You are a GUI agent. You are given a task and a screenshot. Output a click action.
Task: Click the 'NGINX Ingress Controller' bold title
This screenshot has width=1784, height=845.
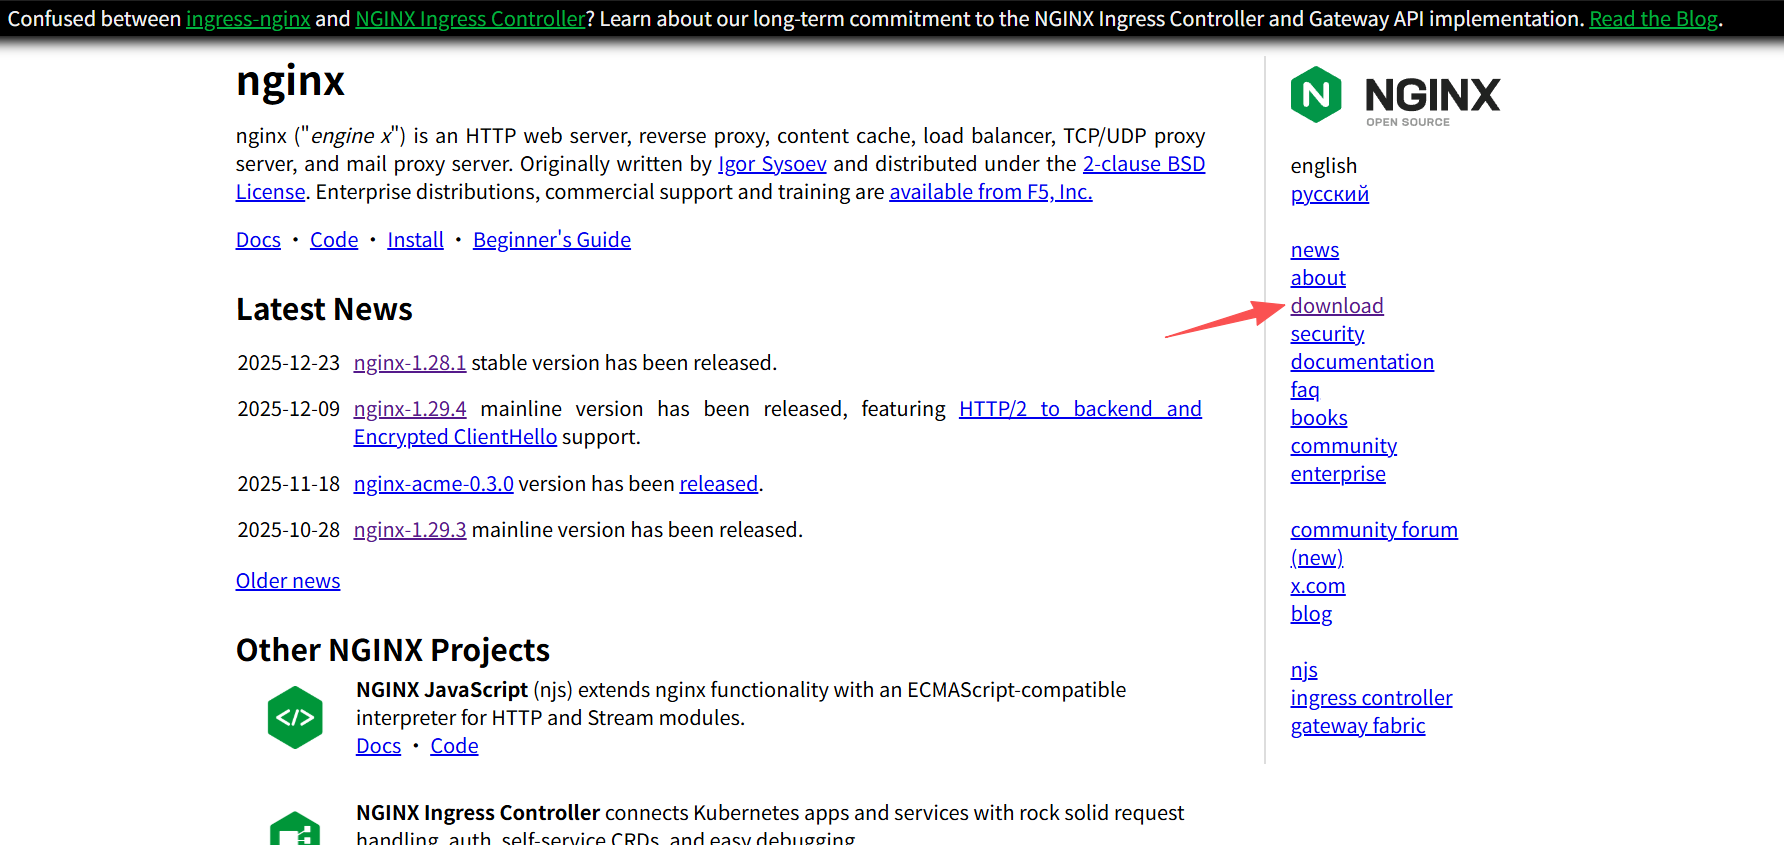pyautogui.click(x=478, y=813)
